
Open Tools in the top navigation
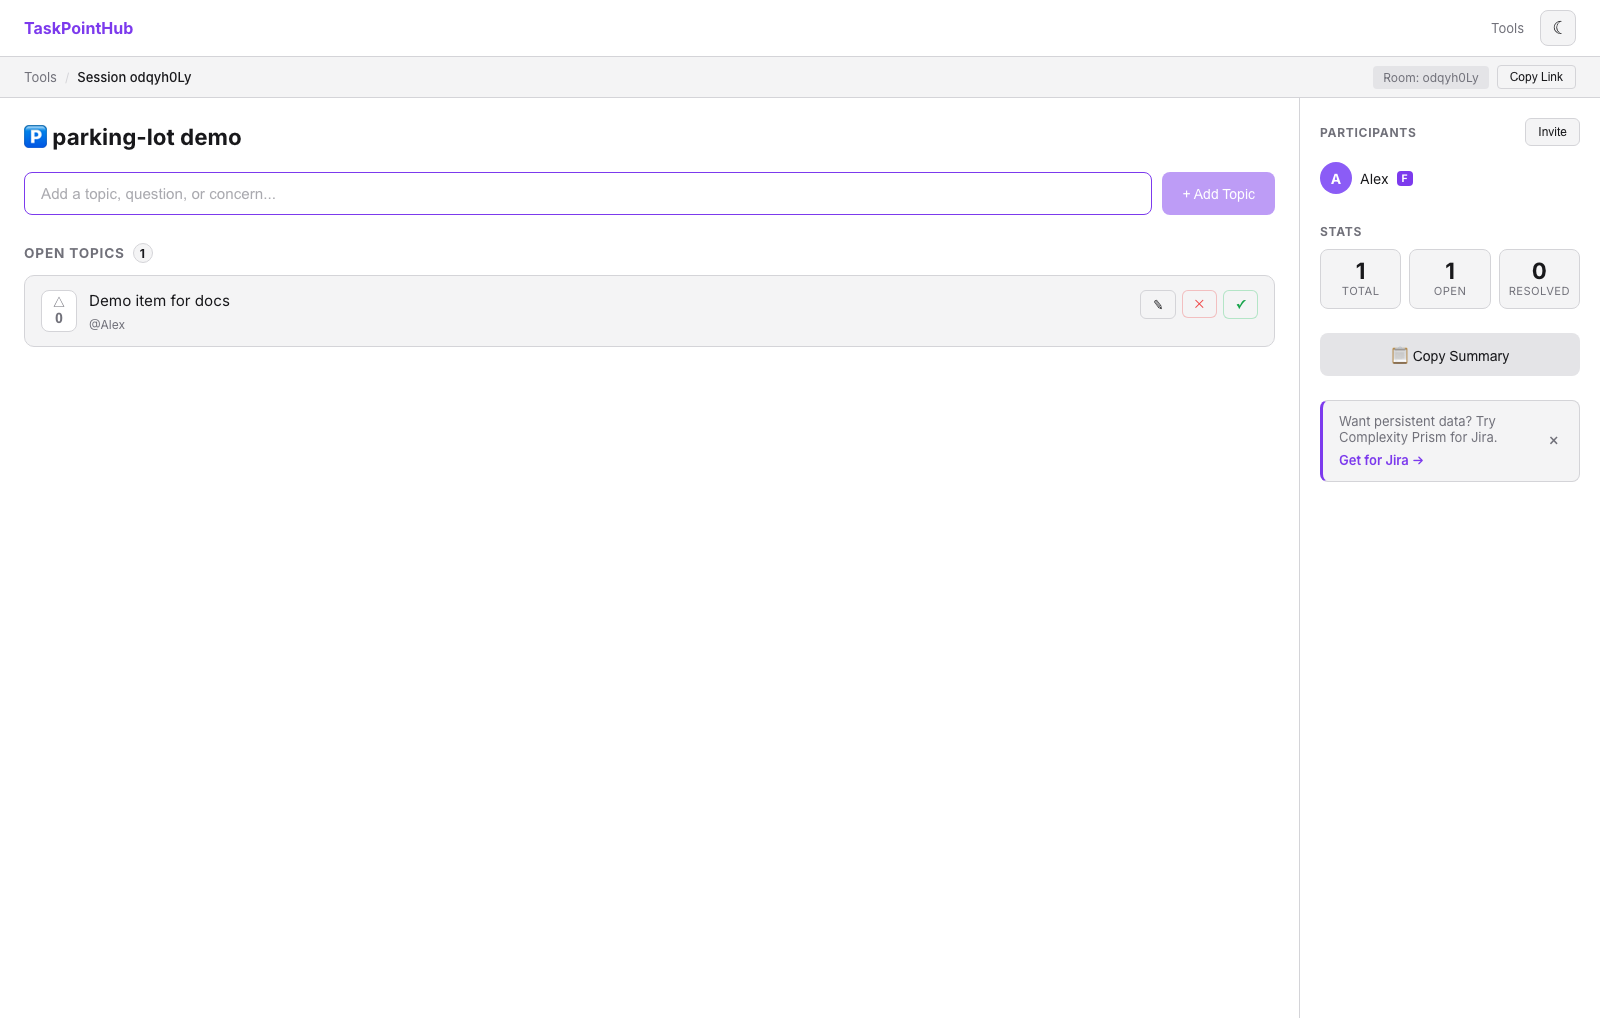(1507, 28)
